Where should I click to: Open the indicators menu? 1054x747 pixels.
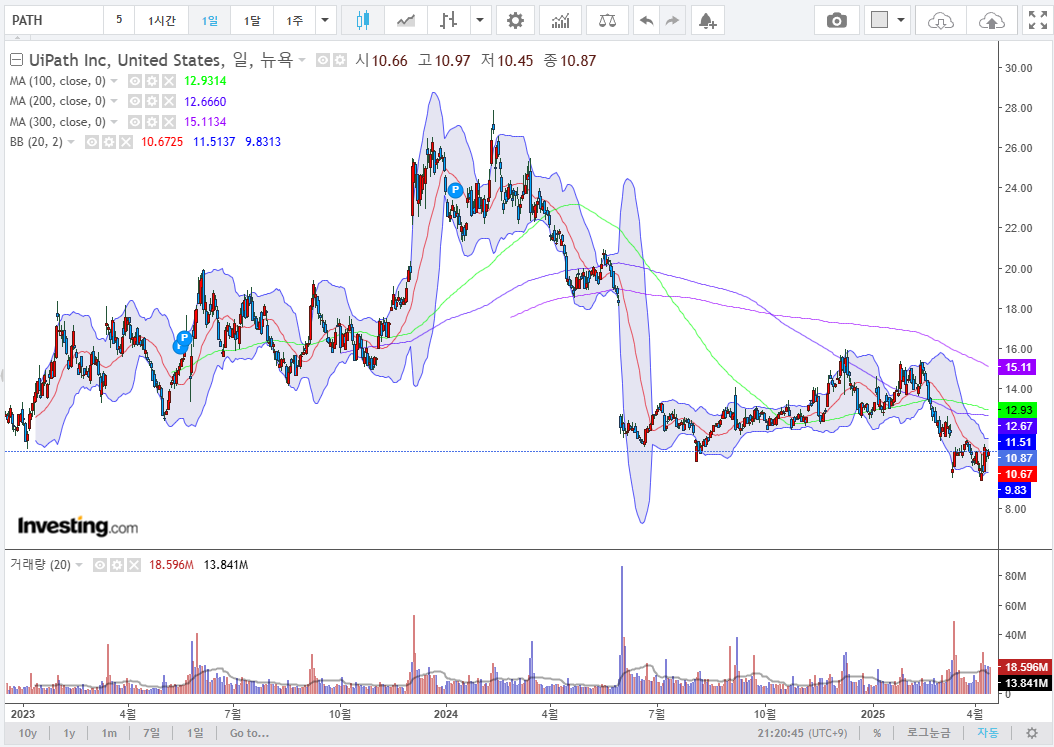click(560, 20)
